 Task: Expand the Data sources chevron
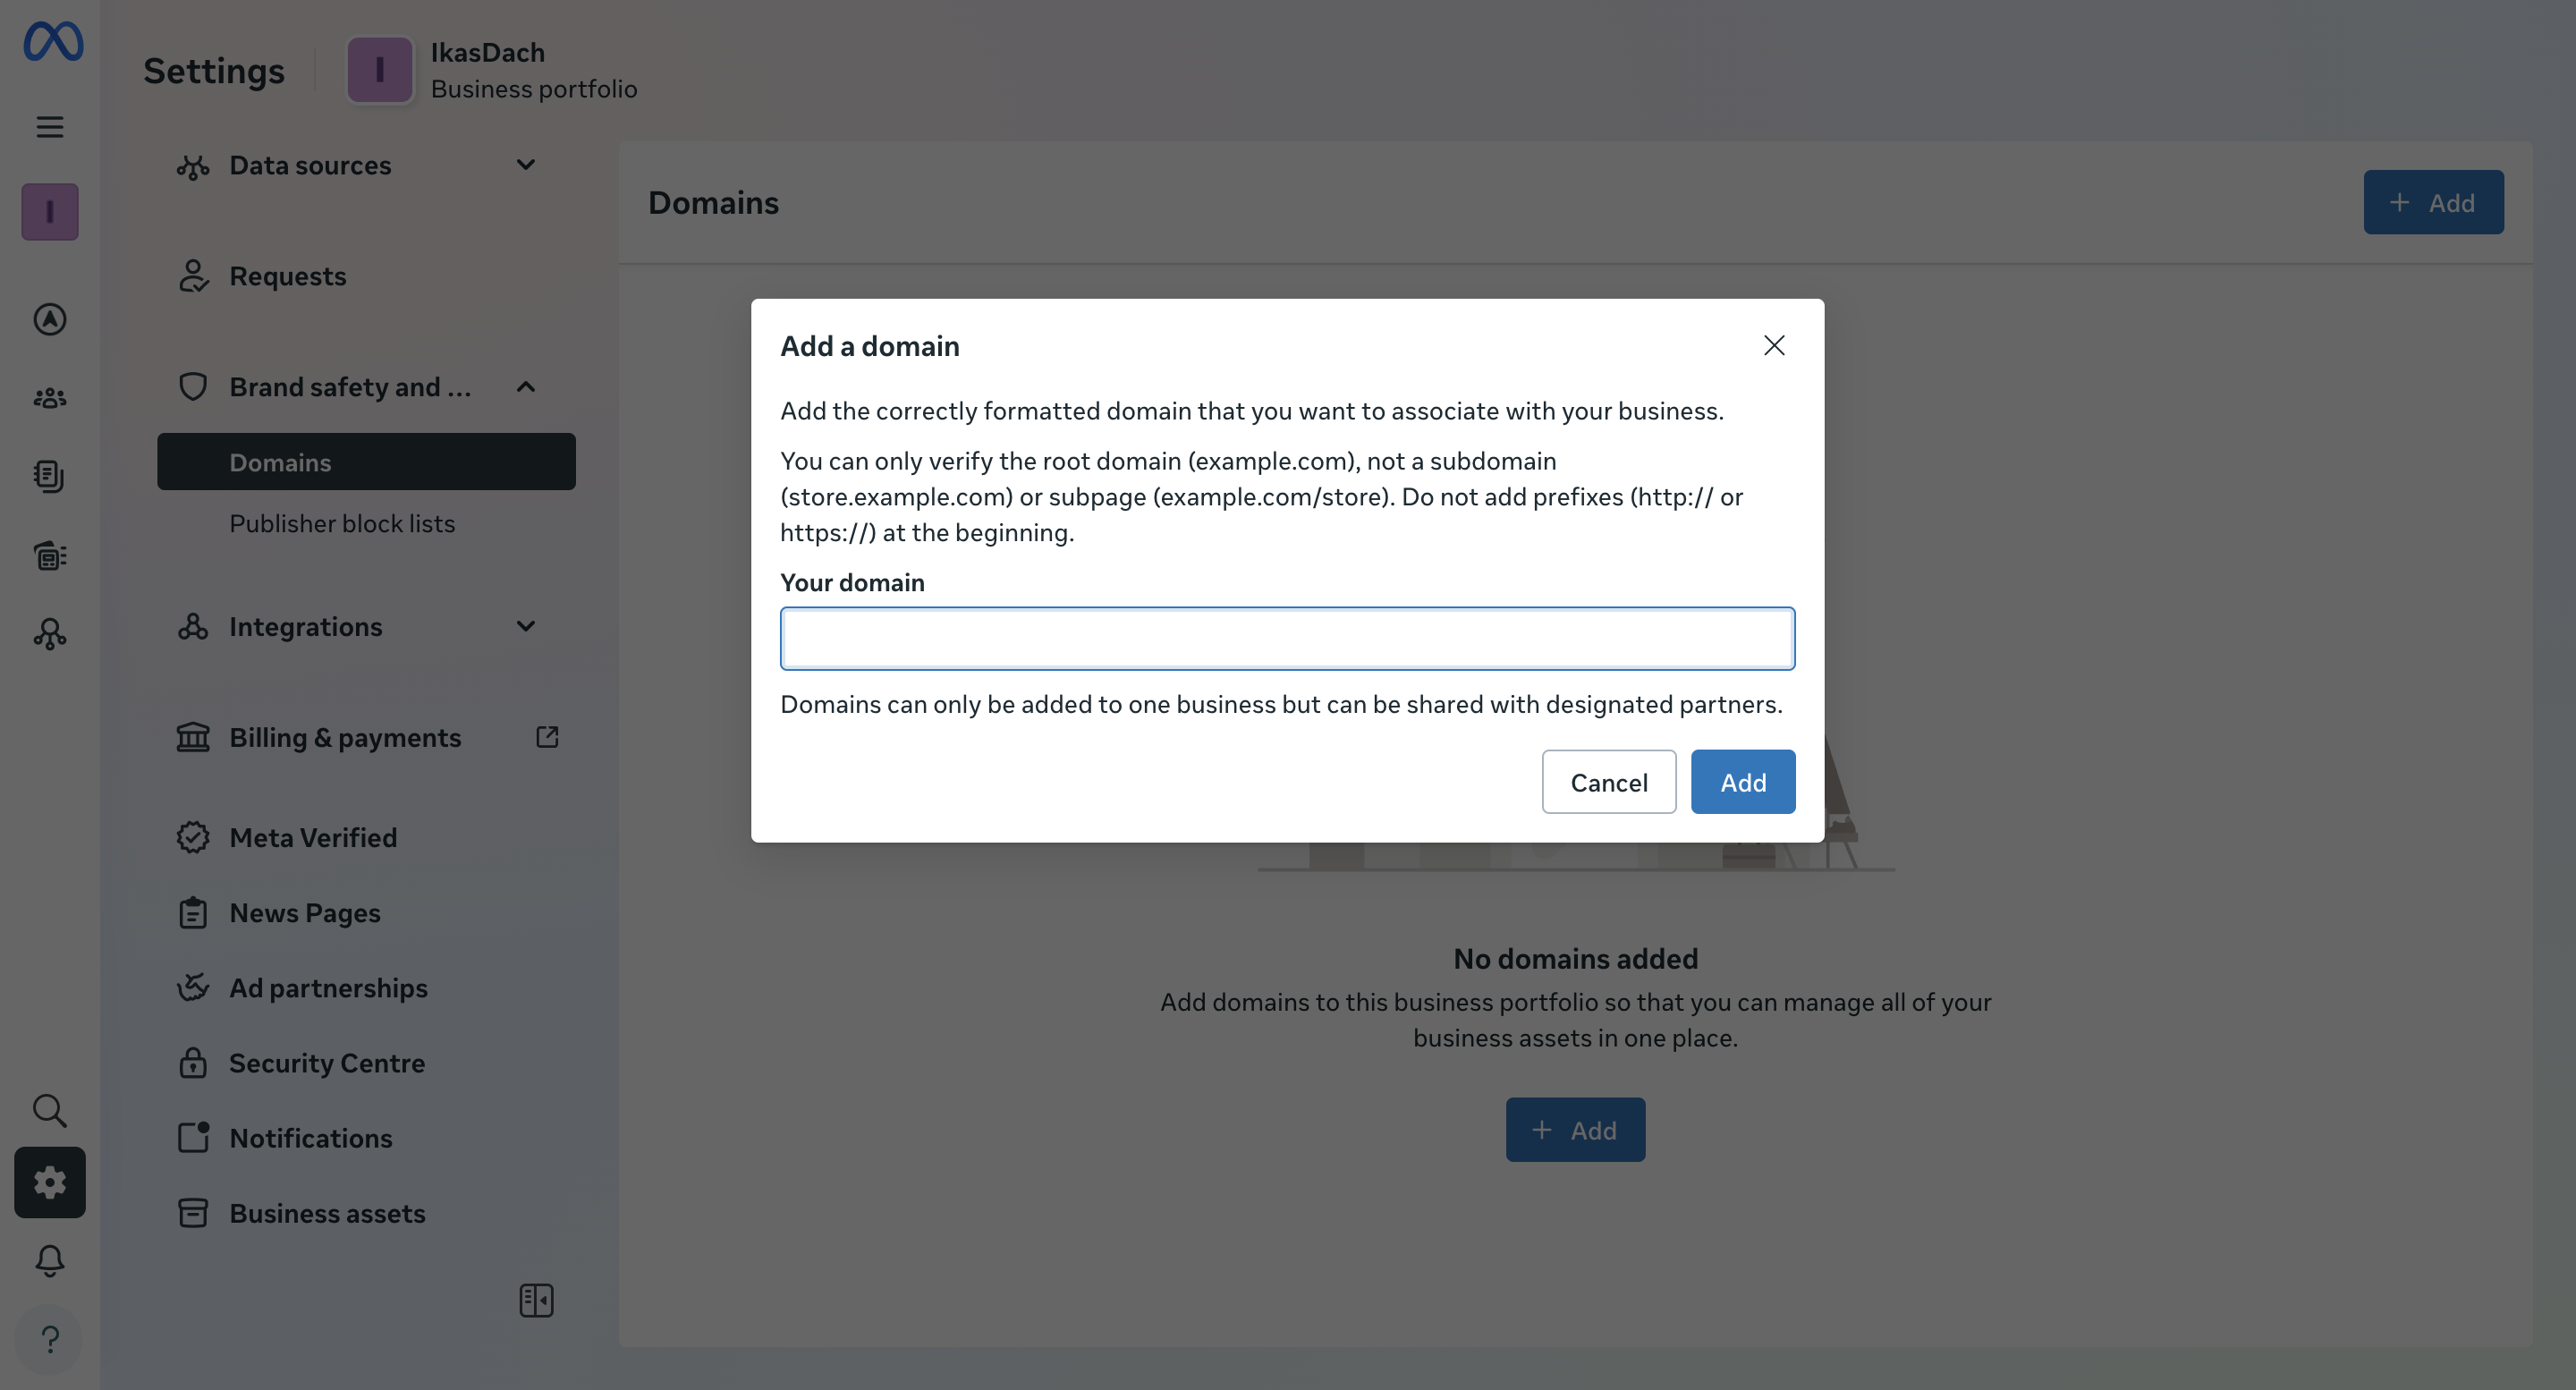[x=526, y=165]
